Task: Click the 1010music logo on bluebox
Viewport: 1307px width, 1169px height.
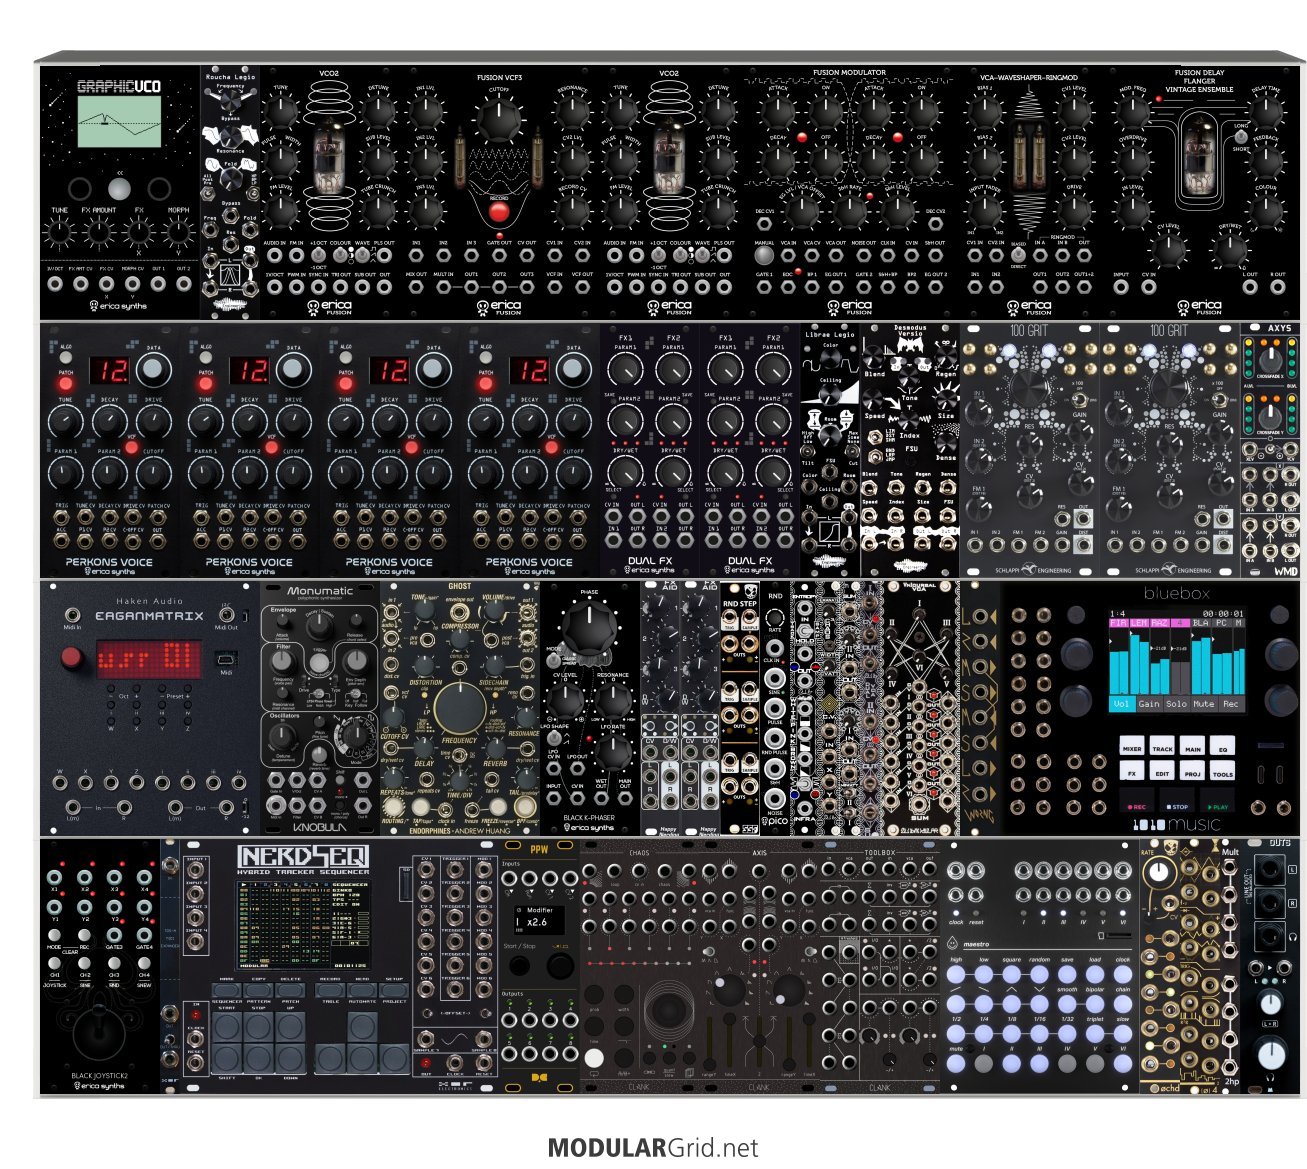Action: (1176, 825)
